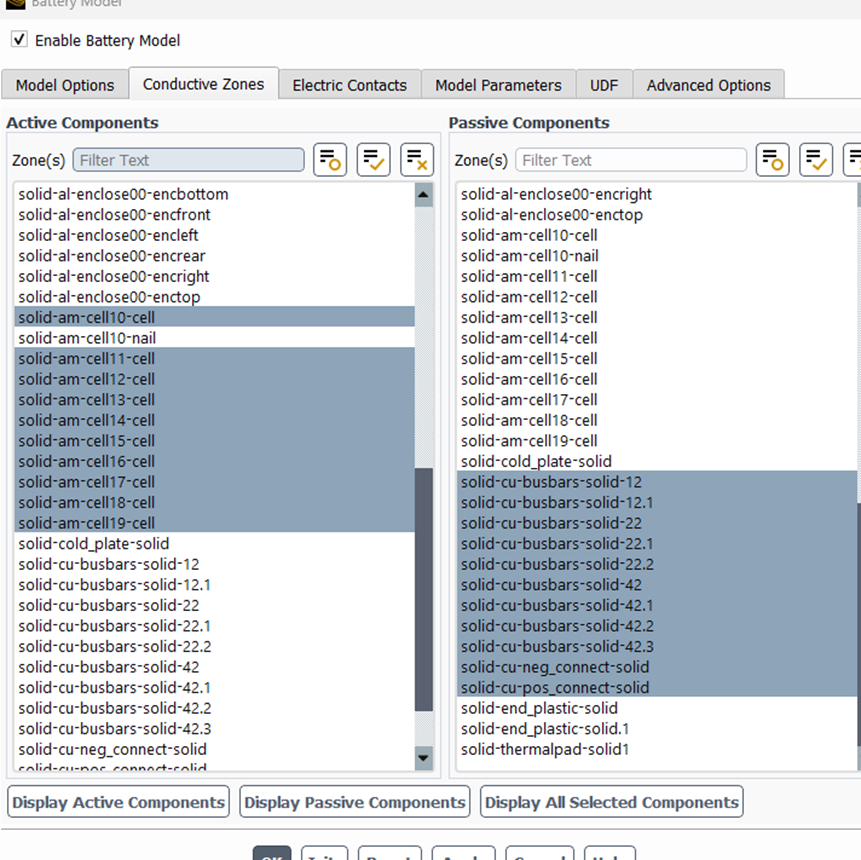Select all shown zones in Active Components
The height and width of the screenshot is (860, 861).
point(373,160)
